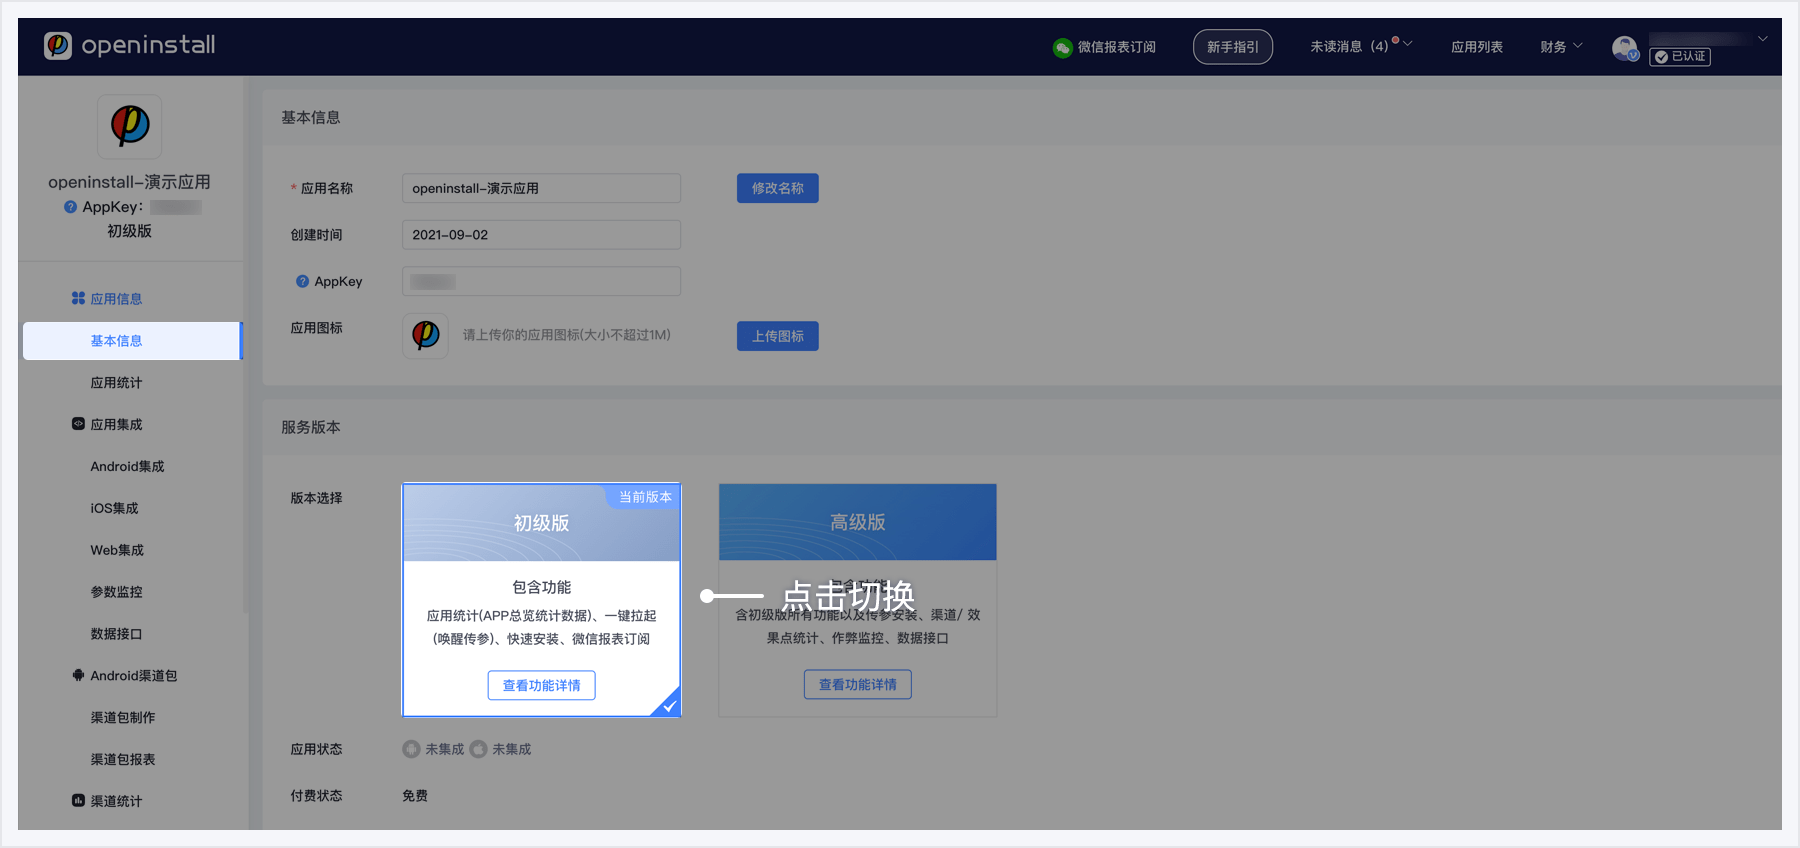
Task: Open Android集成 sidebar item
Action: coord(127,467)
